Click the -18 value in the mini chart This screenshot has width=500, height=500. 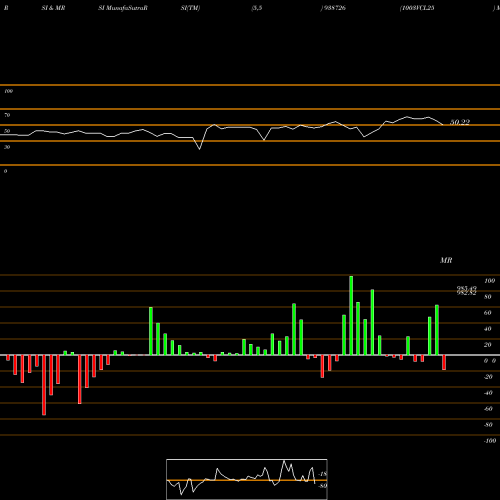point(323,474)
